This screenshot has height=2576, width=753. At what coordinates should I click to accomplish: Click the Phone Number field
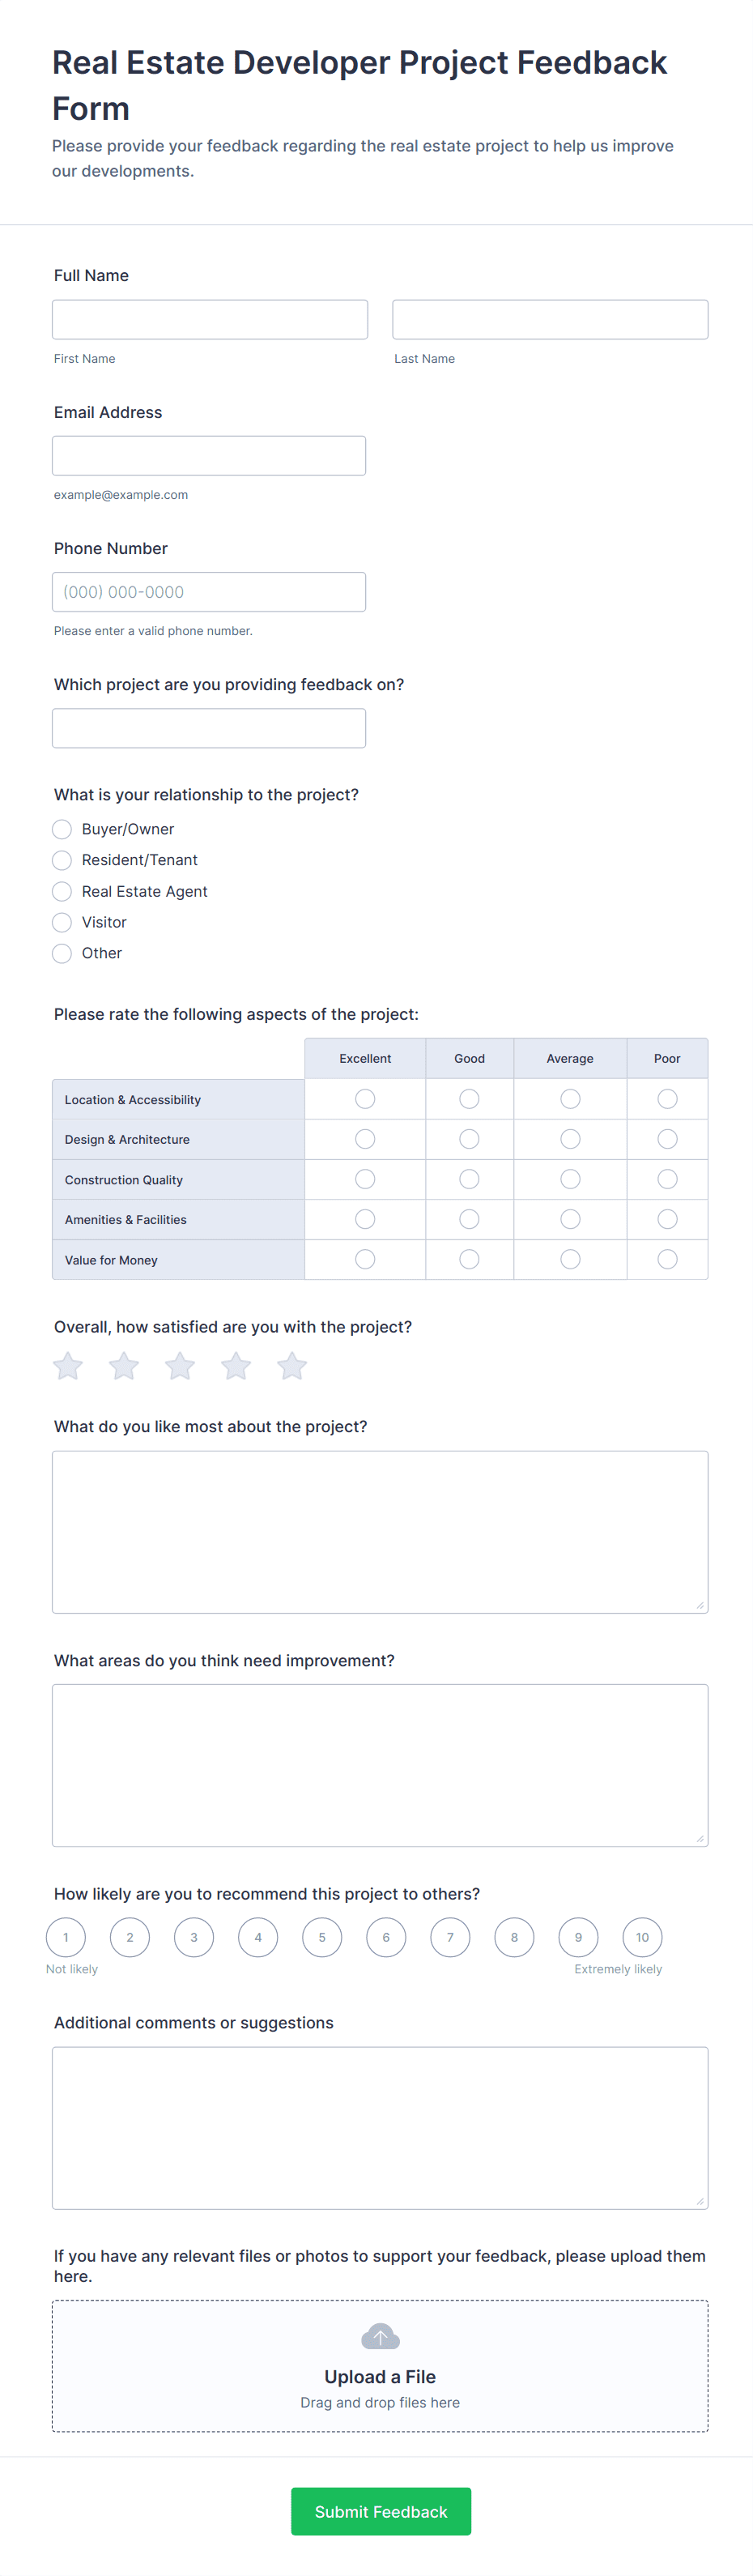click(209, 592)
